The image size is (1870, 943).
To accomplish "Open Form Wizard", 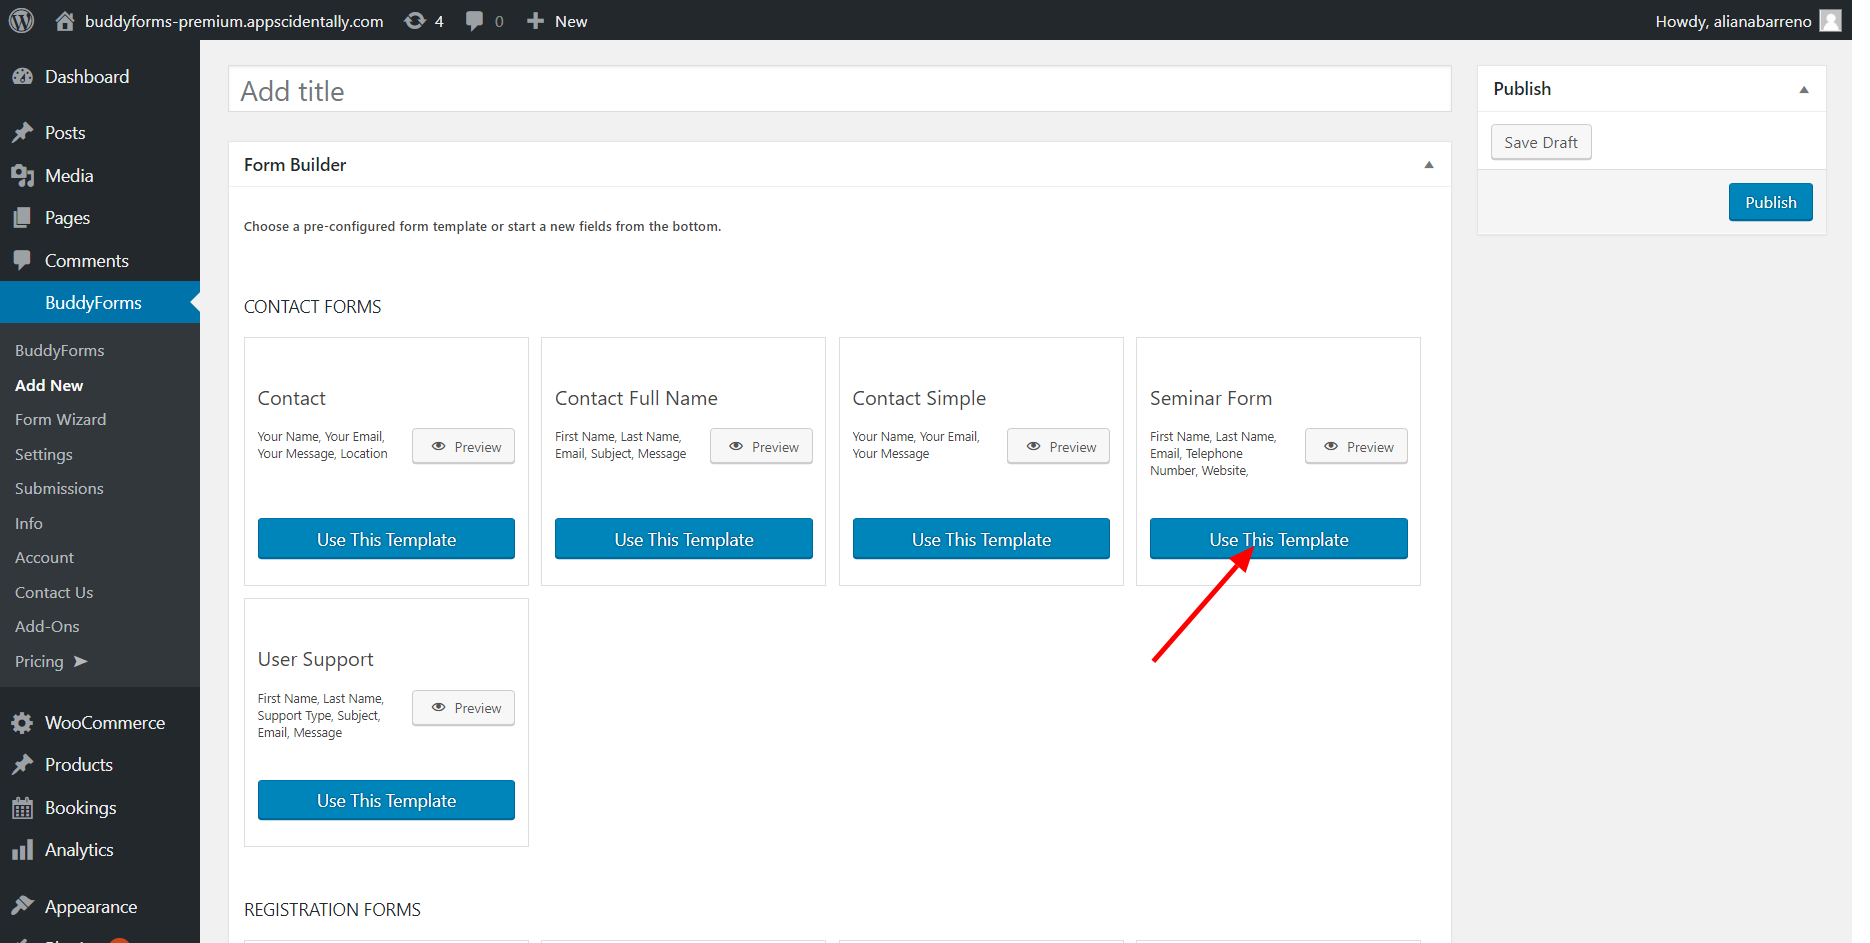I will coord(60,420).
